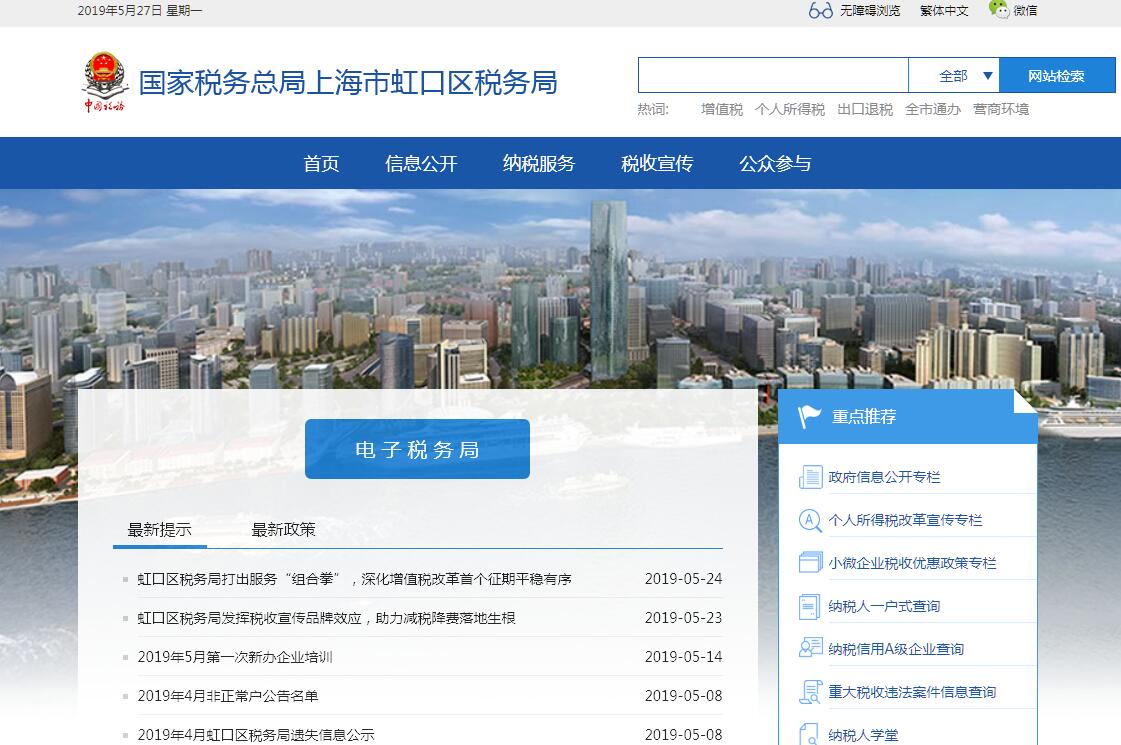The width and height of the screenshot is (1121, 745).
Task: Open the 2019年4月非正常户公告名单 news link
Action: (x=228, y=696)
